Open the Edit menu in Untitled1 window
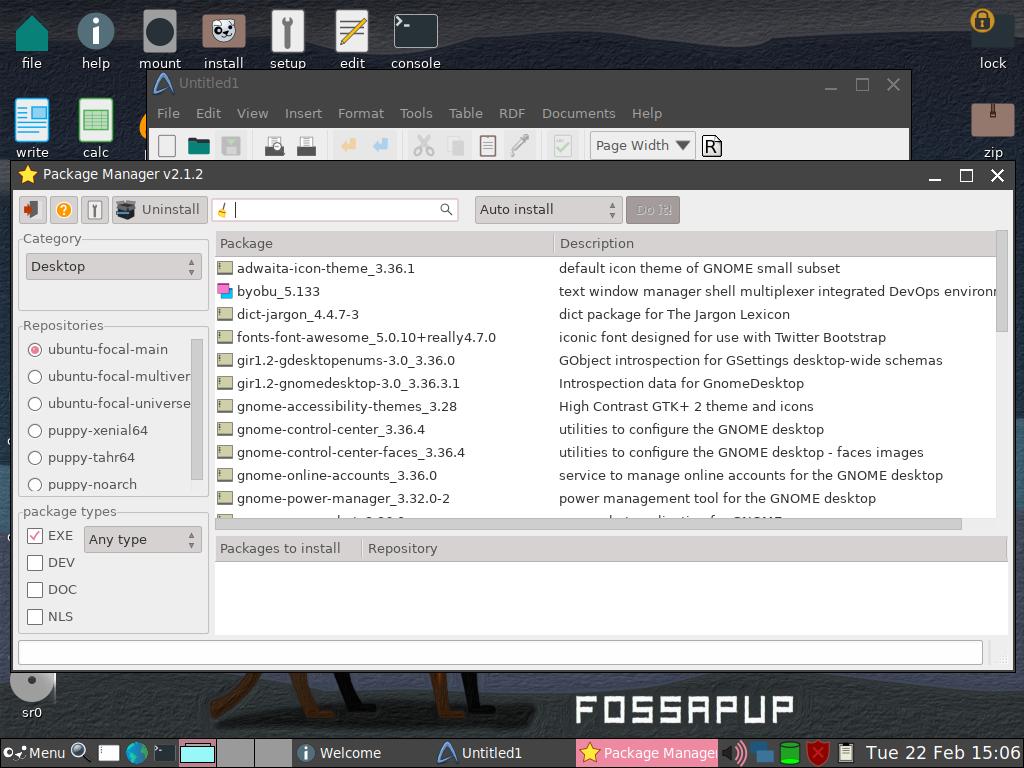This screenshot has width=1024, height=768. pyautogui.click(x=208, y=114)
